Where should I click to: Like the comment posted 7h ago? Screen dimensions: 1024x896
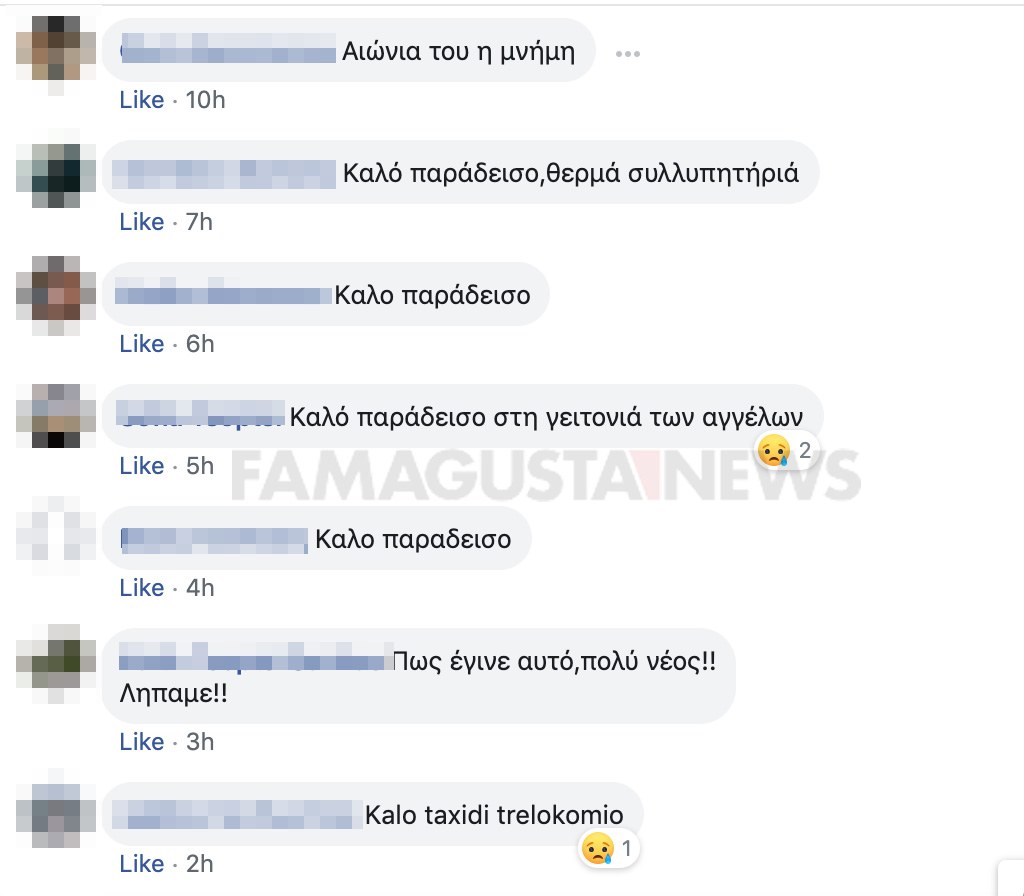(142, 222)
